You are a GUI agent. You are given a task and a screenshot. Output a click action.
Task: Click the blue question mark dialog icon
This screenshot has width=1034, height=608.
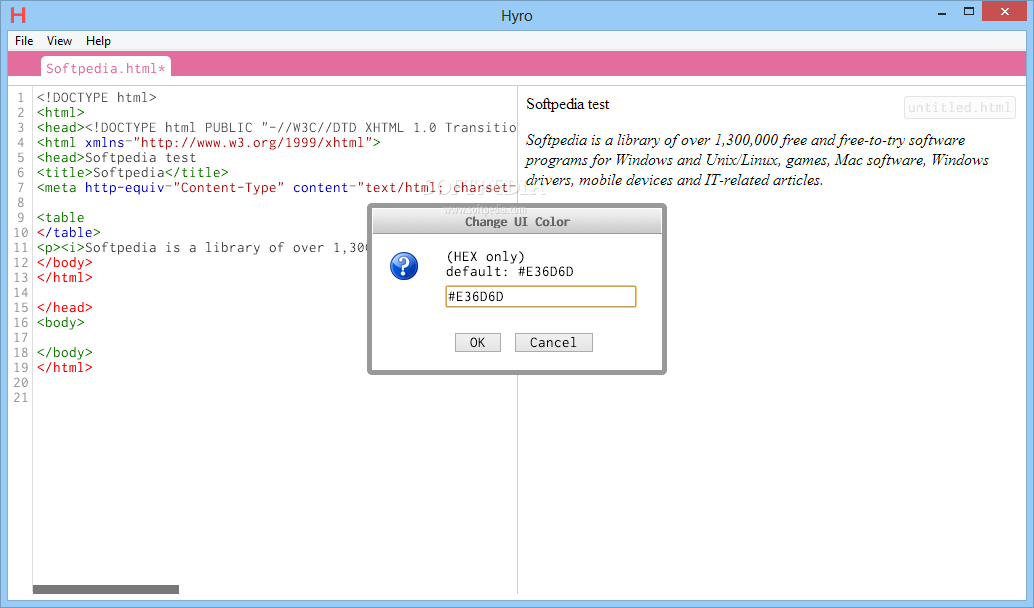click(x=404, y=266)
